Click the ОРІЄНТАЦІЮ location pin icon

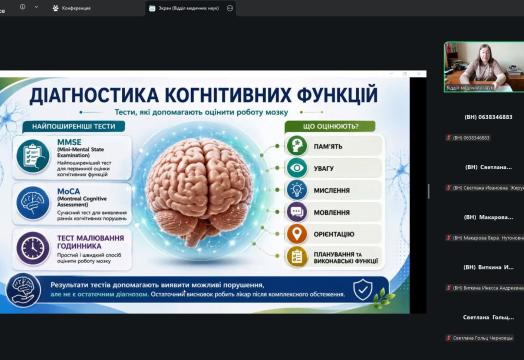(296, 234)
